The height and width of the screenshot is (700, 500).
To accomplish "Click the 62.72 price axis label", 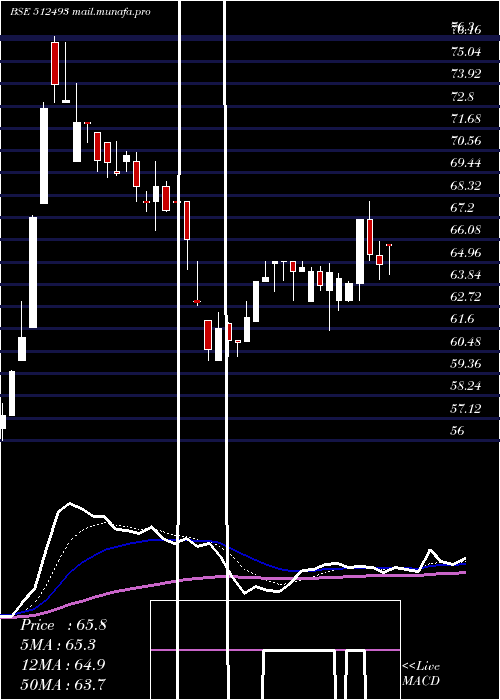I will pos(466,297).
